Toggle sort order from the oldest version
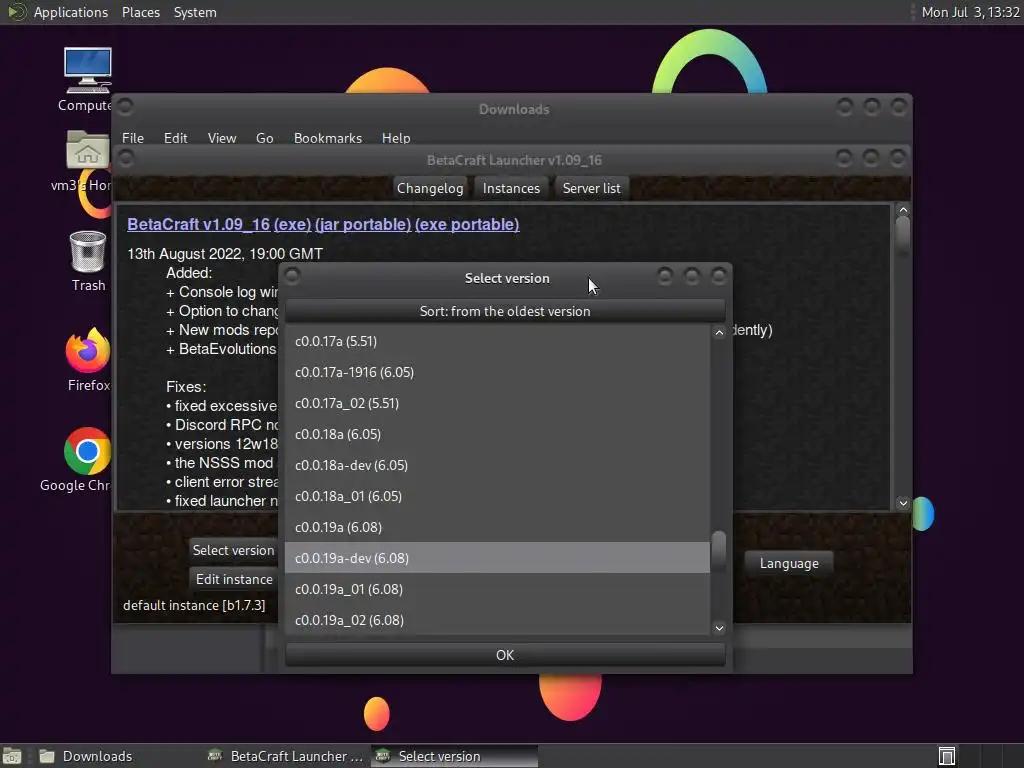1024x768 pixels. tap(505, 311)
